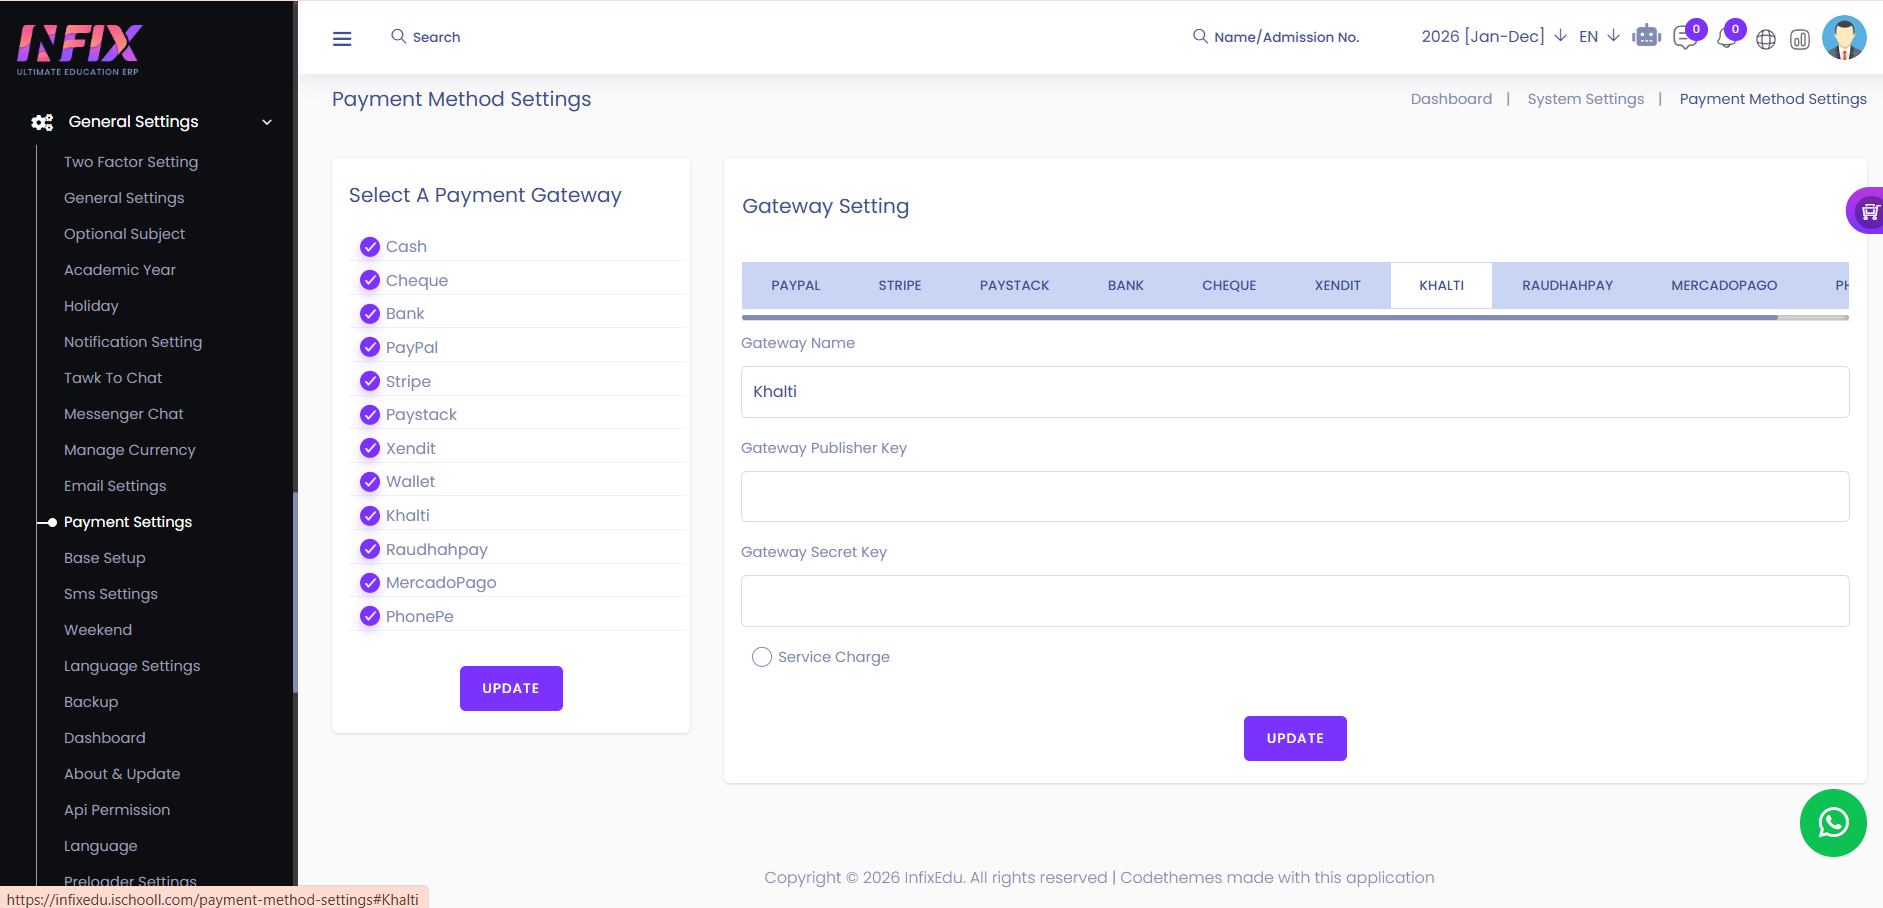Switch to the PAYPAL tab

pyautogui.click(x=795, y=285)
